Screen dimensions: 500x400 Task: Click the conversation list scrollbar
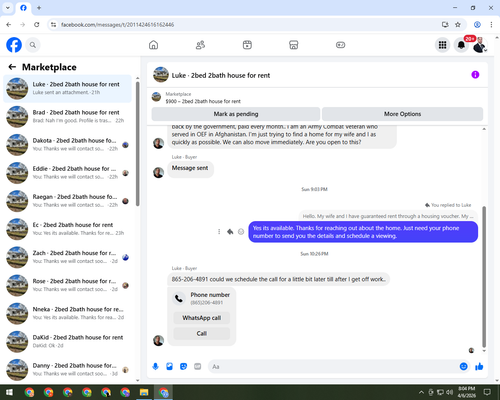137,143
